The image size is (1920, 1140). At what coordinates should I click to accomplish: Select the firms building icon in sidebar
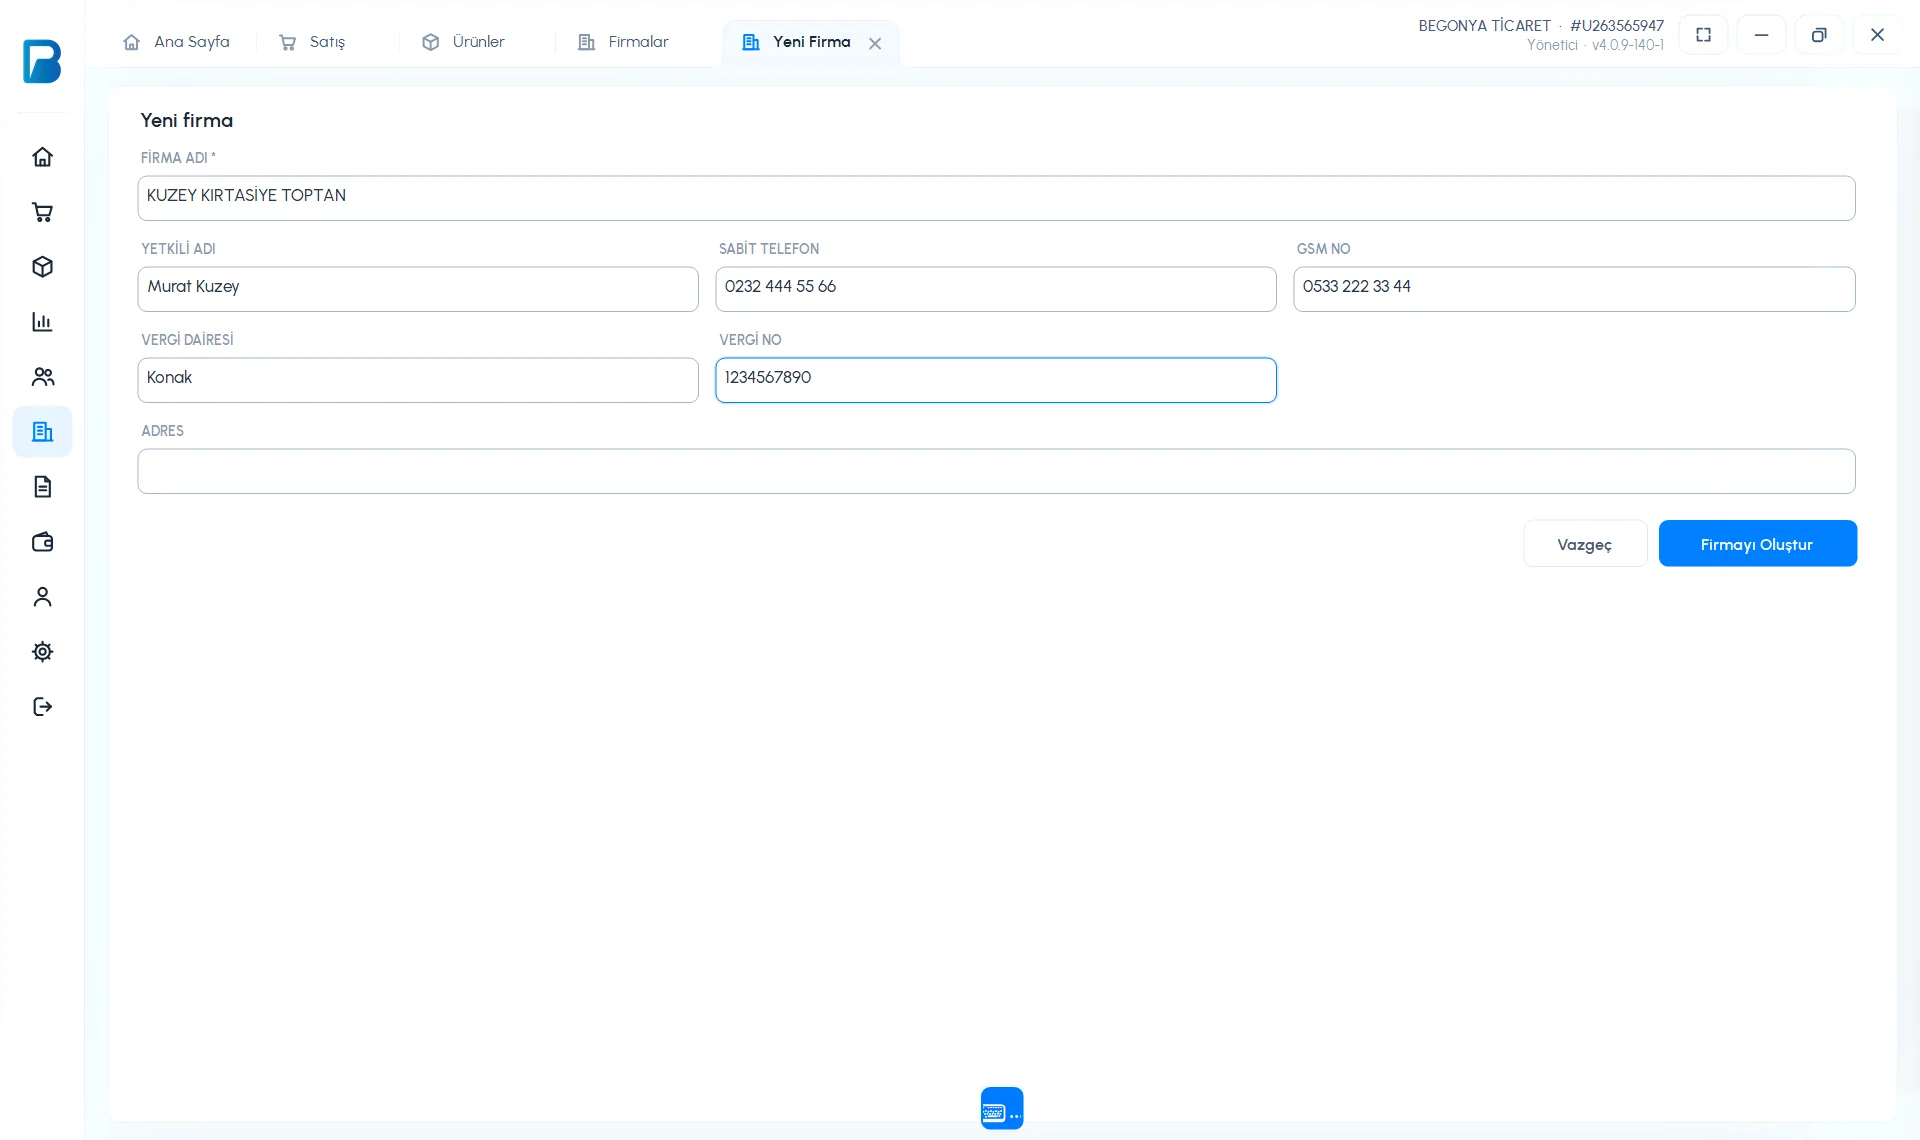(42, 432)
